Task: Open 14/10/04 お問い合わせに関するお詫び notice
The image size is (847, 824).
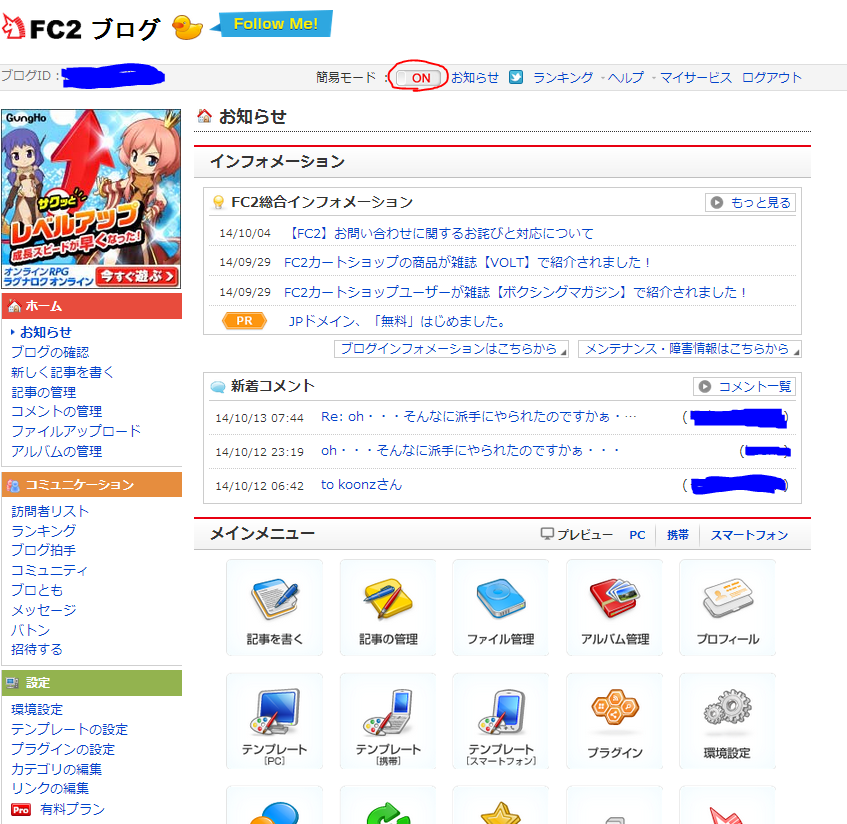Action: tap(439, 233)
